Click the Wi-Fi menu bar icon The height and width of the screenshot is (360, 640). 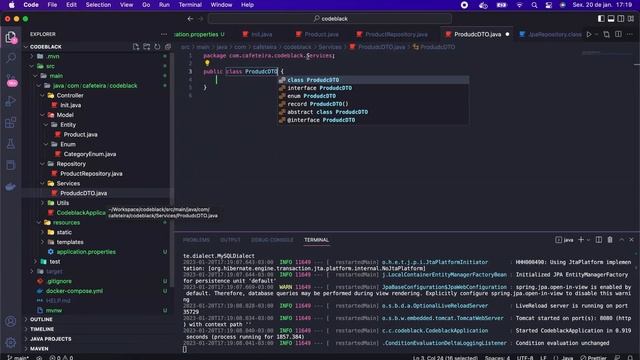point(519,5)
